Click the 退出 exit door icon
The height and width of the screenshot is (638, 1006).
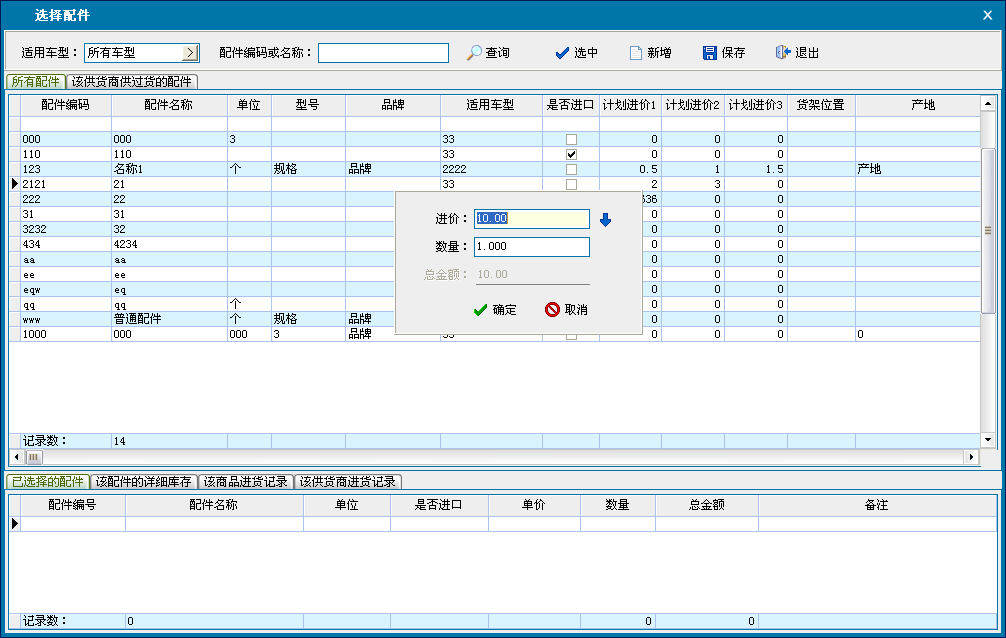[783, 53]
